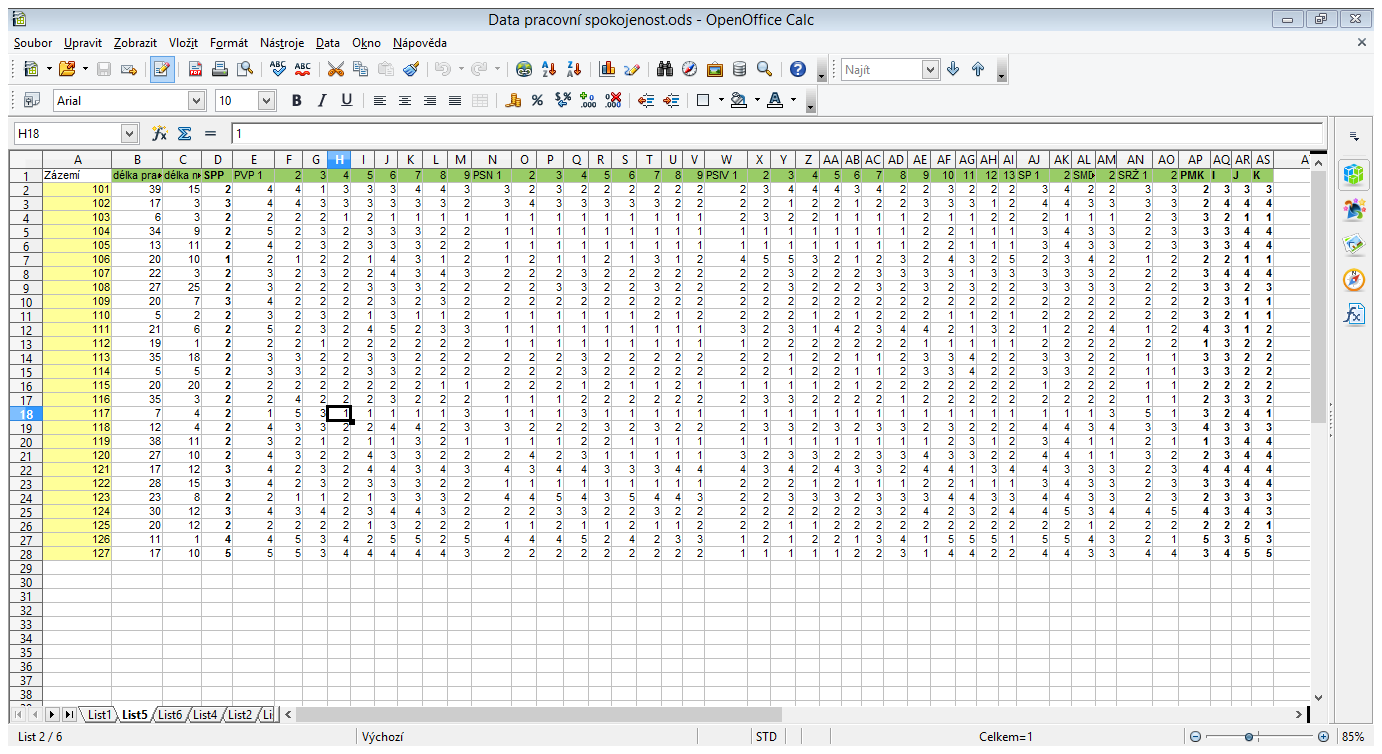Click the Show Draw Functions icon
This screenshot has width=1382, height=754.
632,69
